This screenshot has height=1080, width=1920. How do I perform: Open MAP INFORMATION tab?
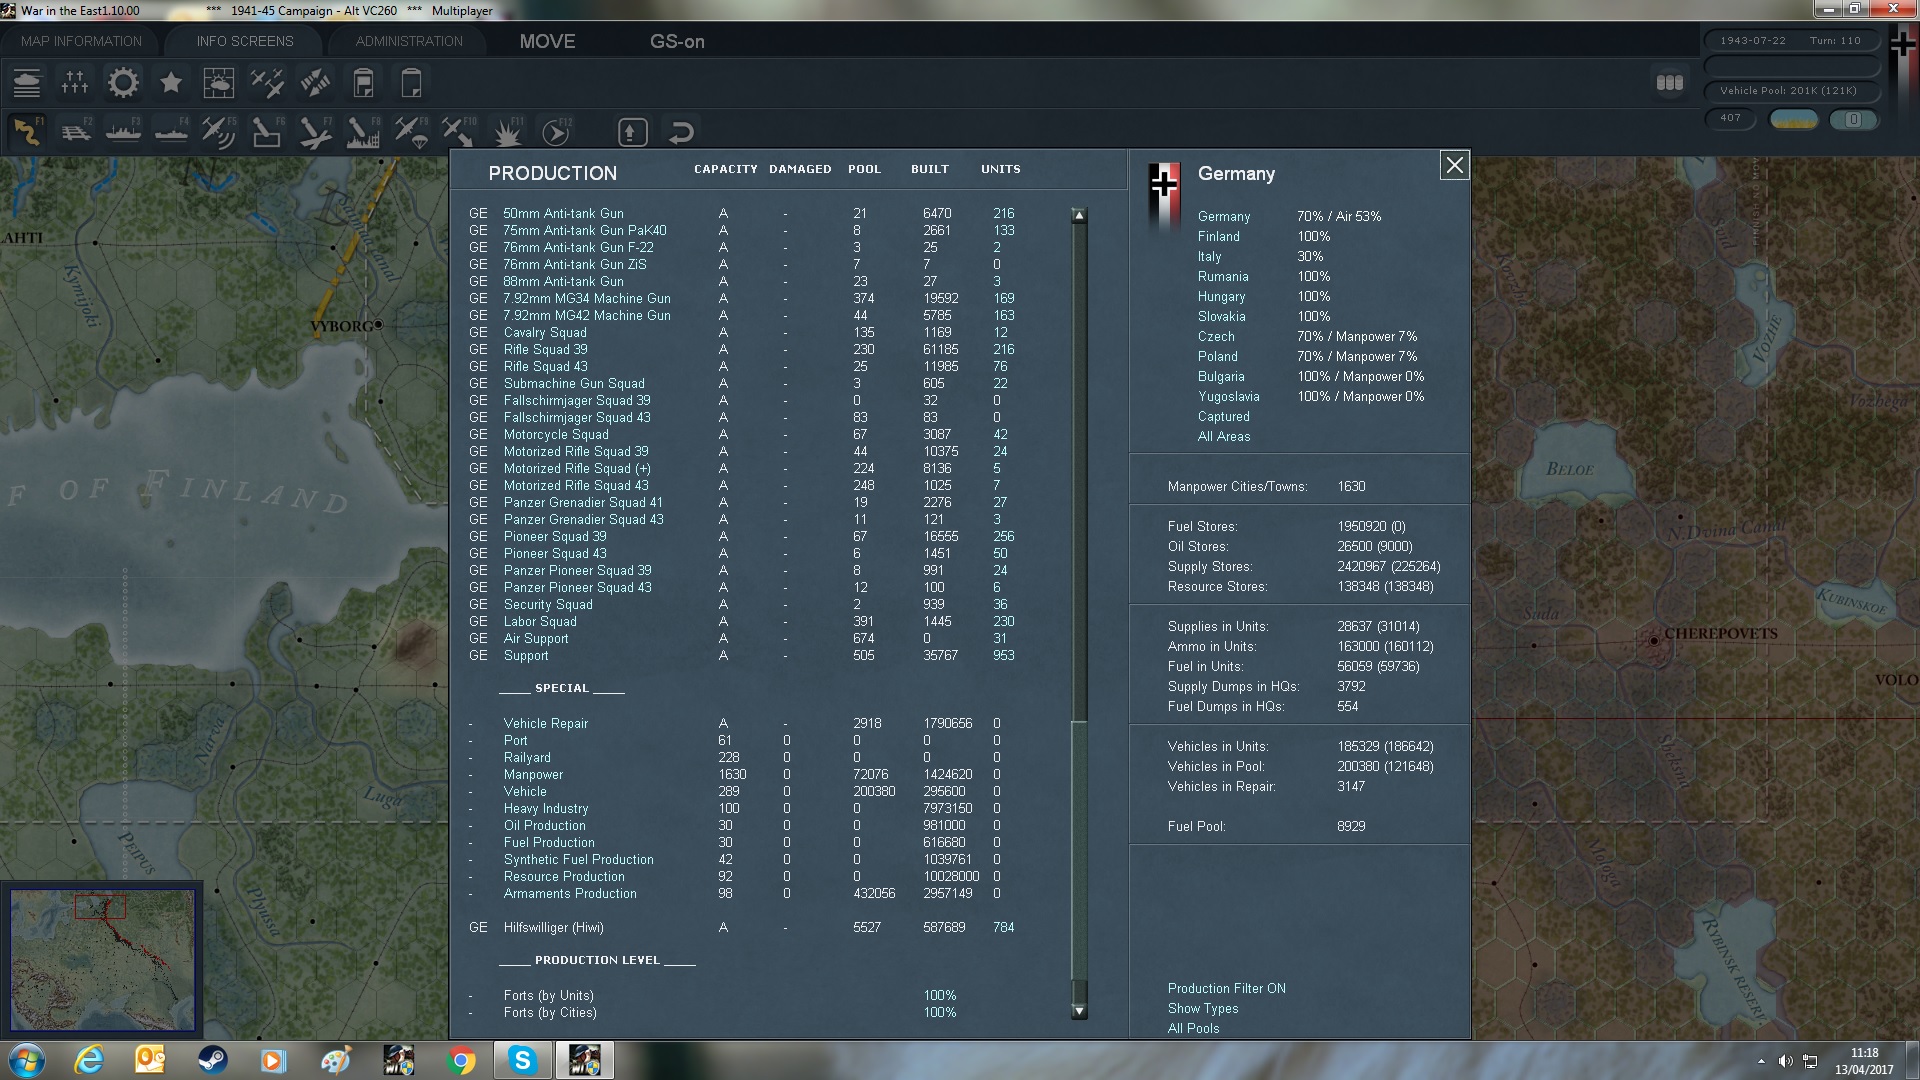coord(82,41)
